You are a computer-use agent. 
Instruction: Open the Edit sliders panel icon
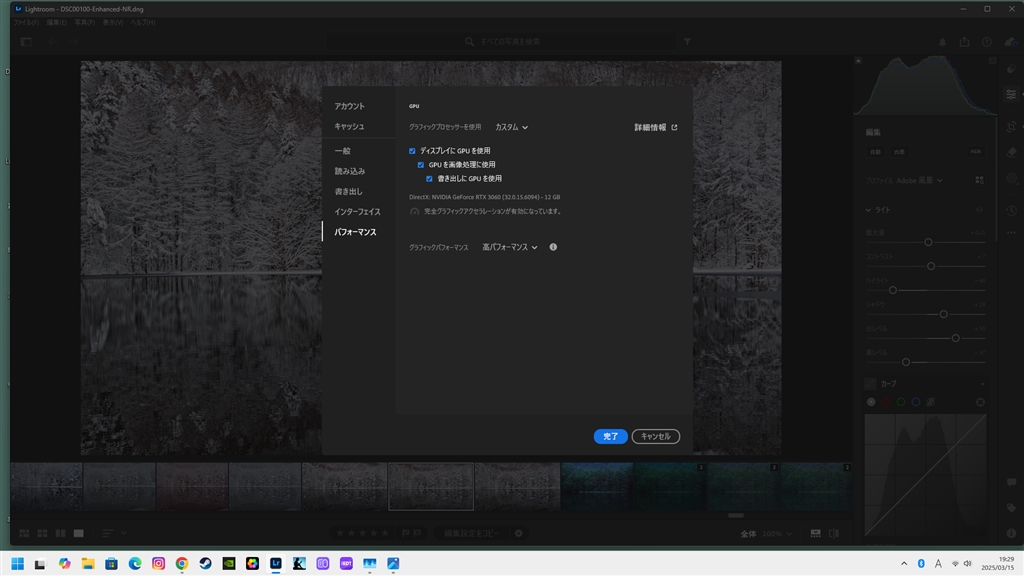(1012, 95)
